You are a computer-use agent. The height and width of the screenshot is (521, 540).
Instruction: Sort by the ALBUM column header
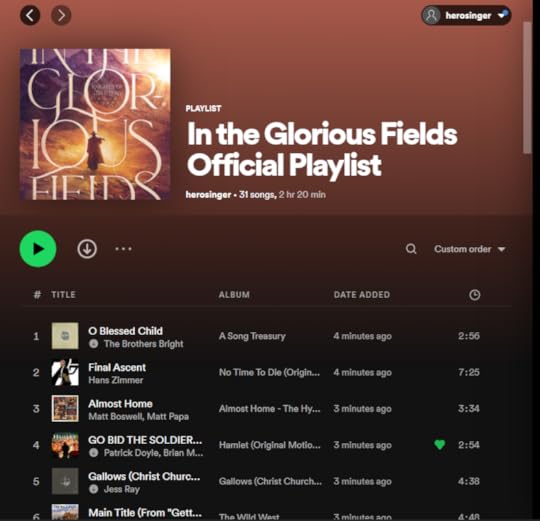(234, 295)
